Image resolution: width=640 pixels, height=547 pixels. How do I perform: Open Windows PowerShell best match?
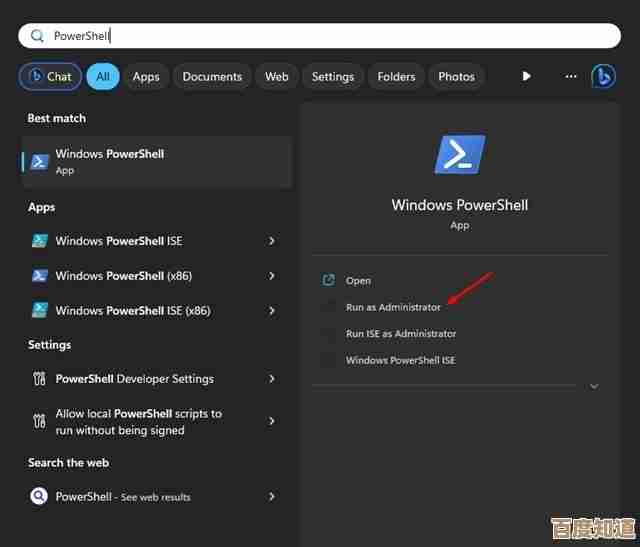[157, 162]
